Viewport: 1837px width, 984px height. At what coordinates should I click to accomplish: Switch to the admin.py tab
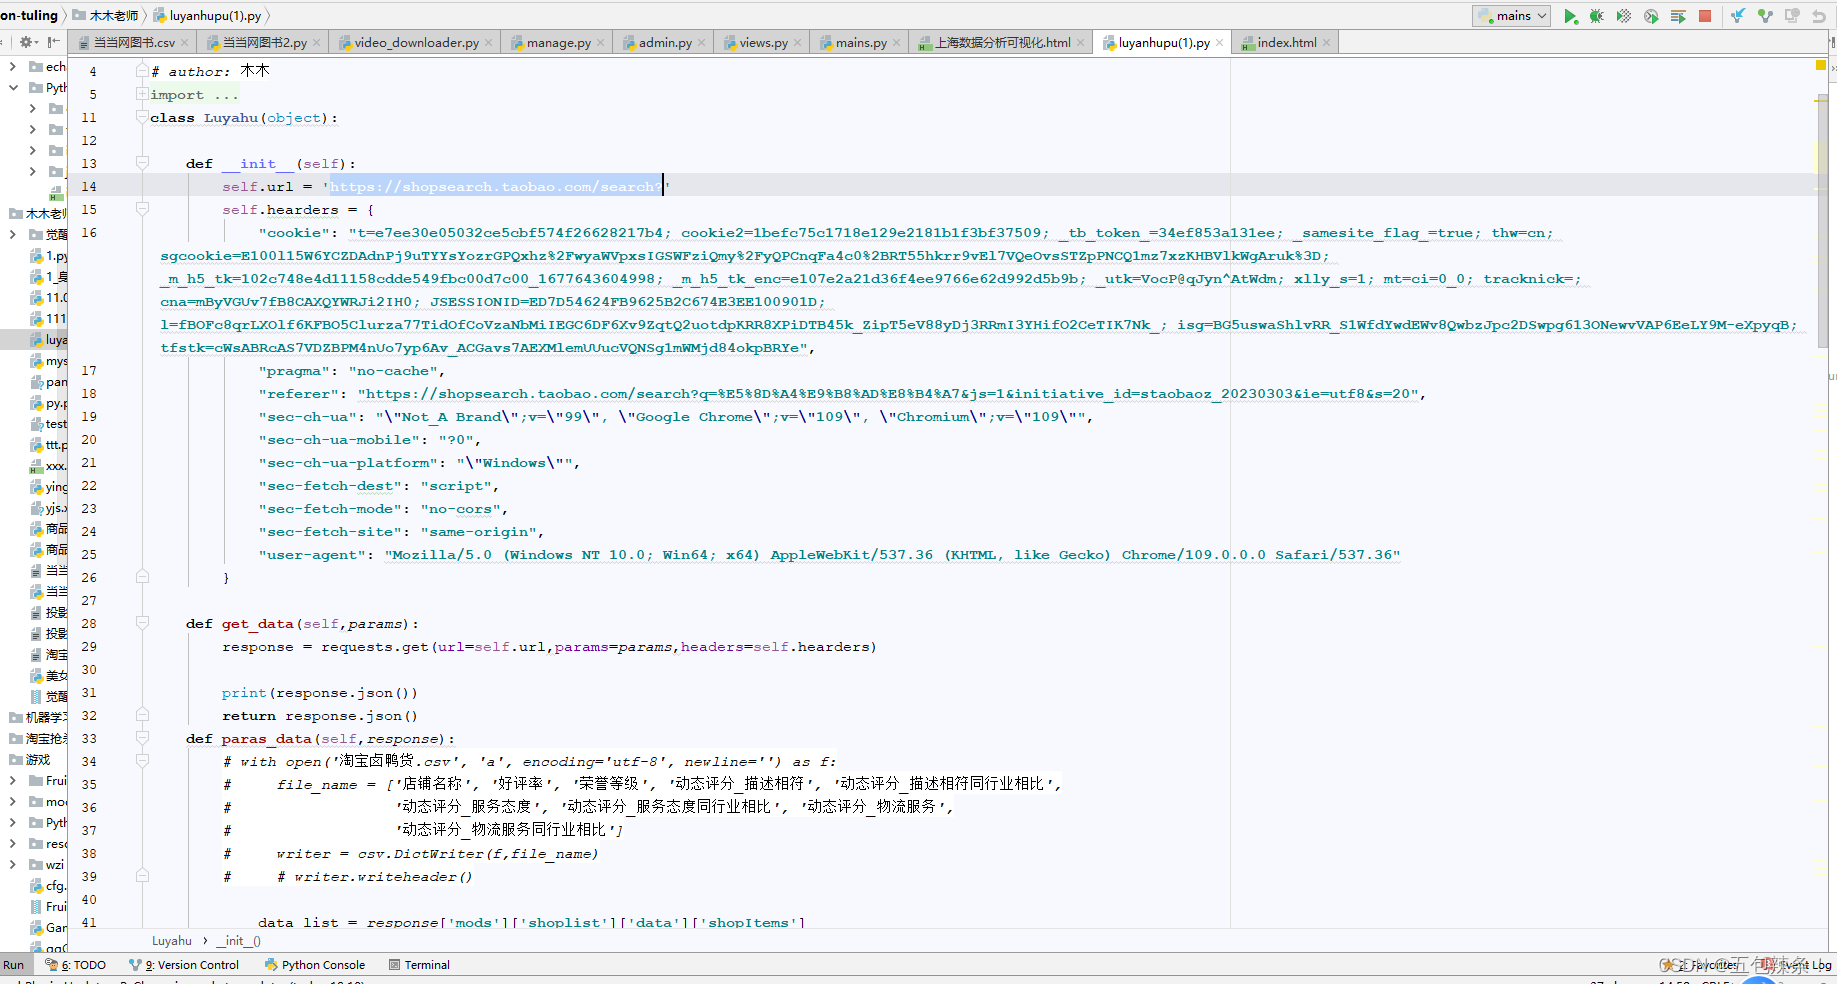coord(665,43)
